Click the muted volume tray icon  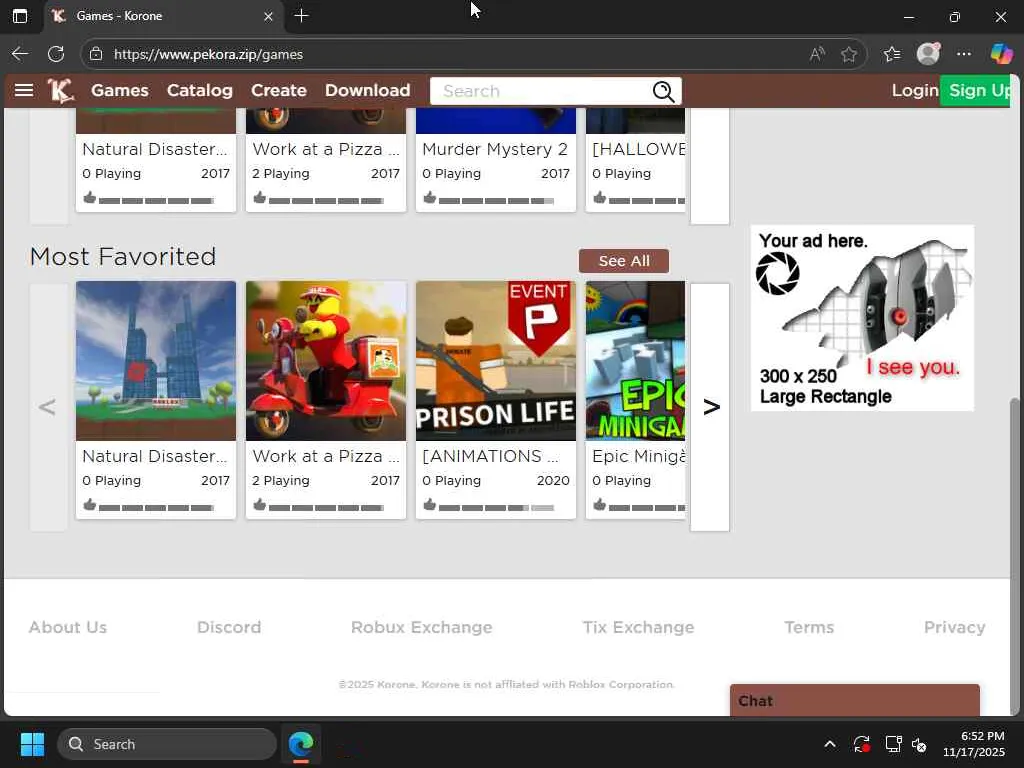pos(919,744)
